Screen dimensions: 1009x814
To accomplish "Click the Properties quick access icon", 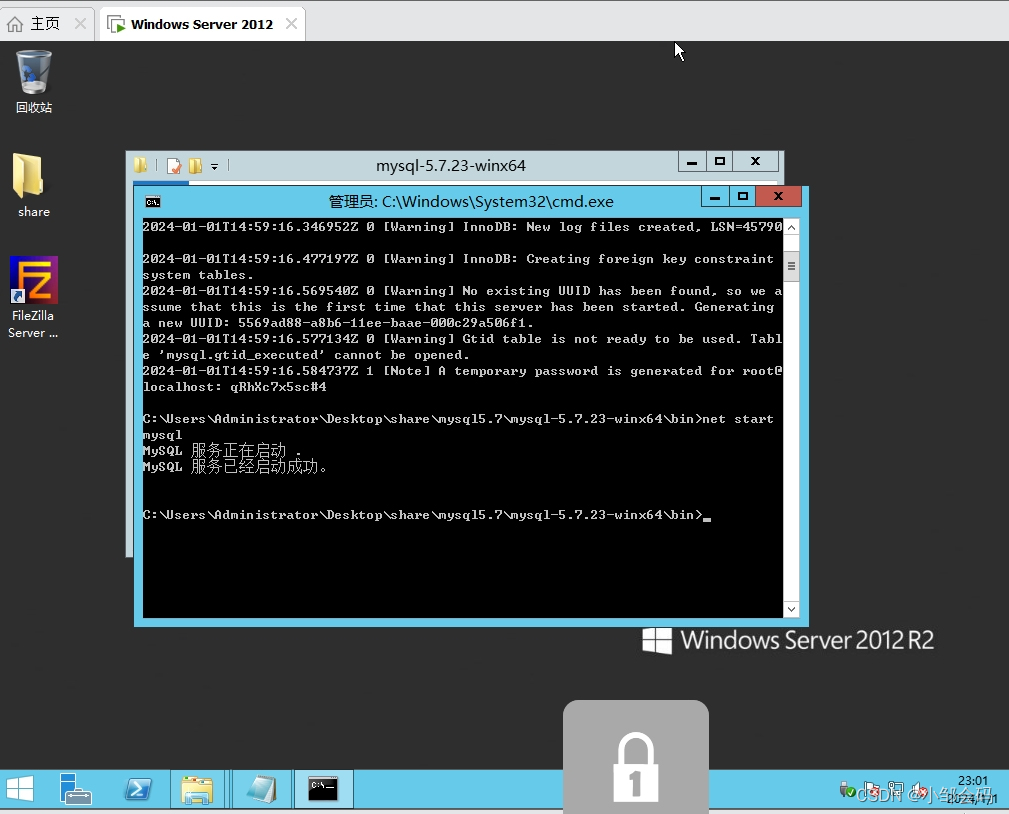I will click(x=174, y=166).
